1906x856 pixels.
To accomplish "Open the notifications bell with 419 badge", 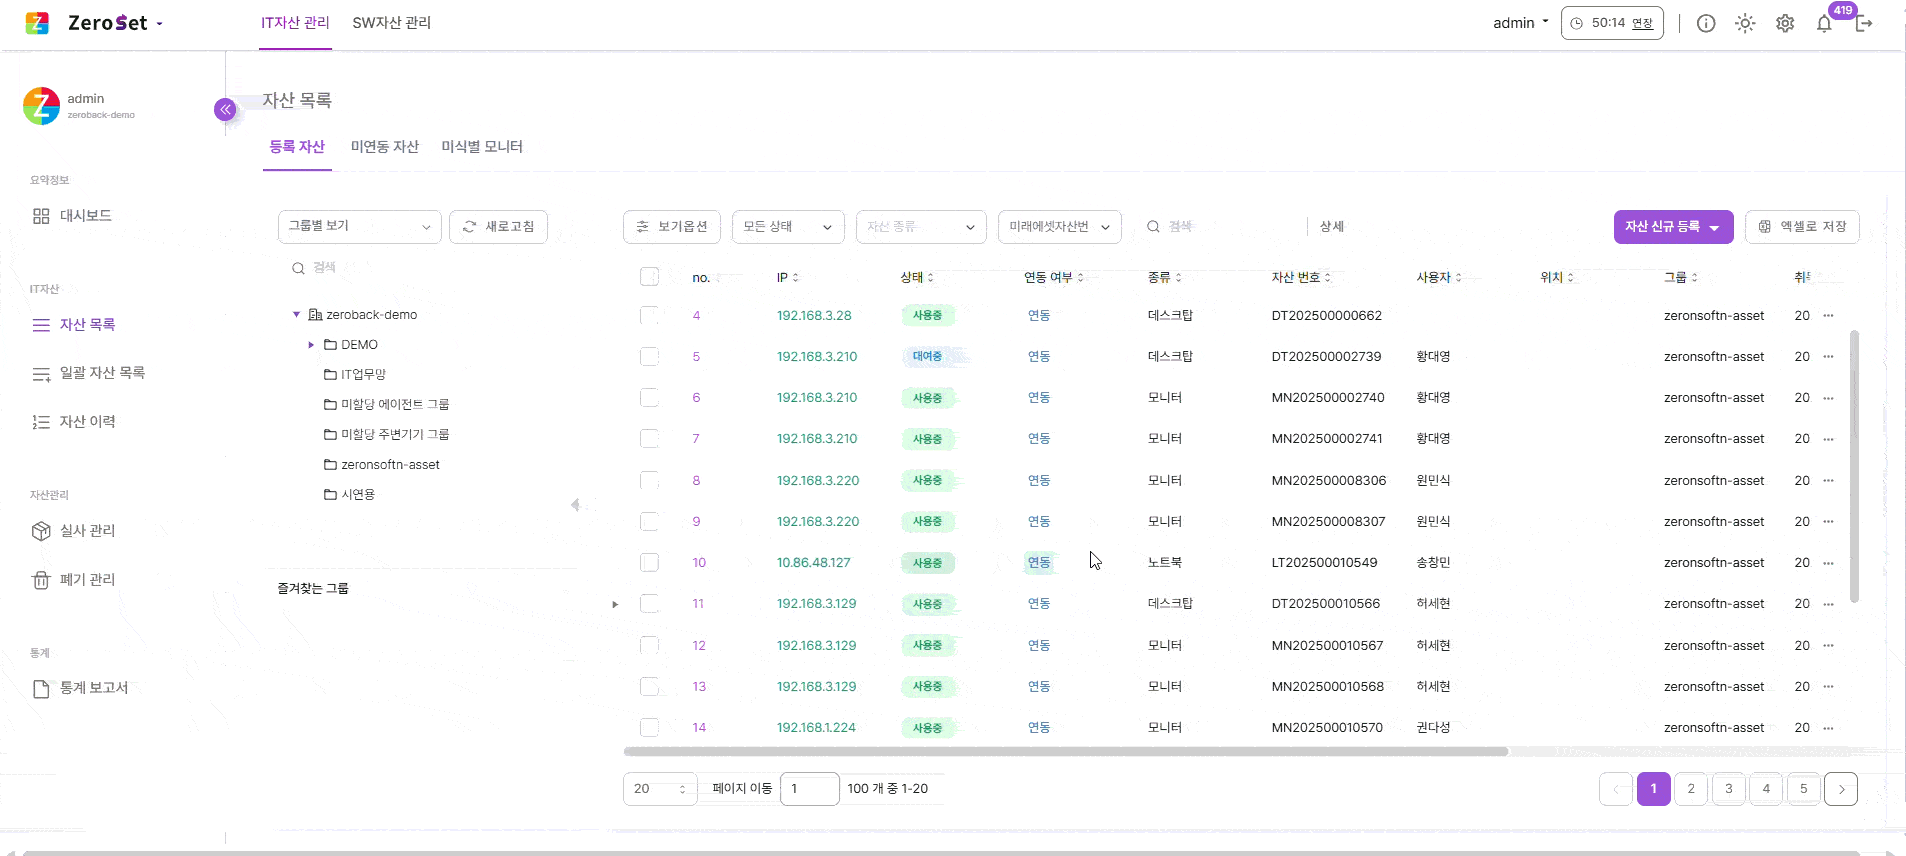I will 1825,23.
